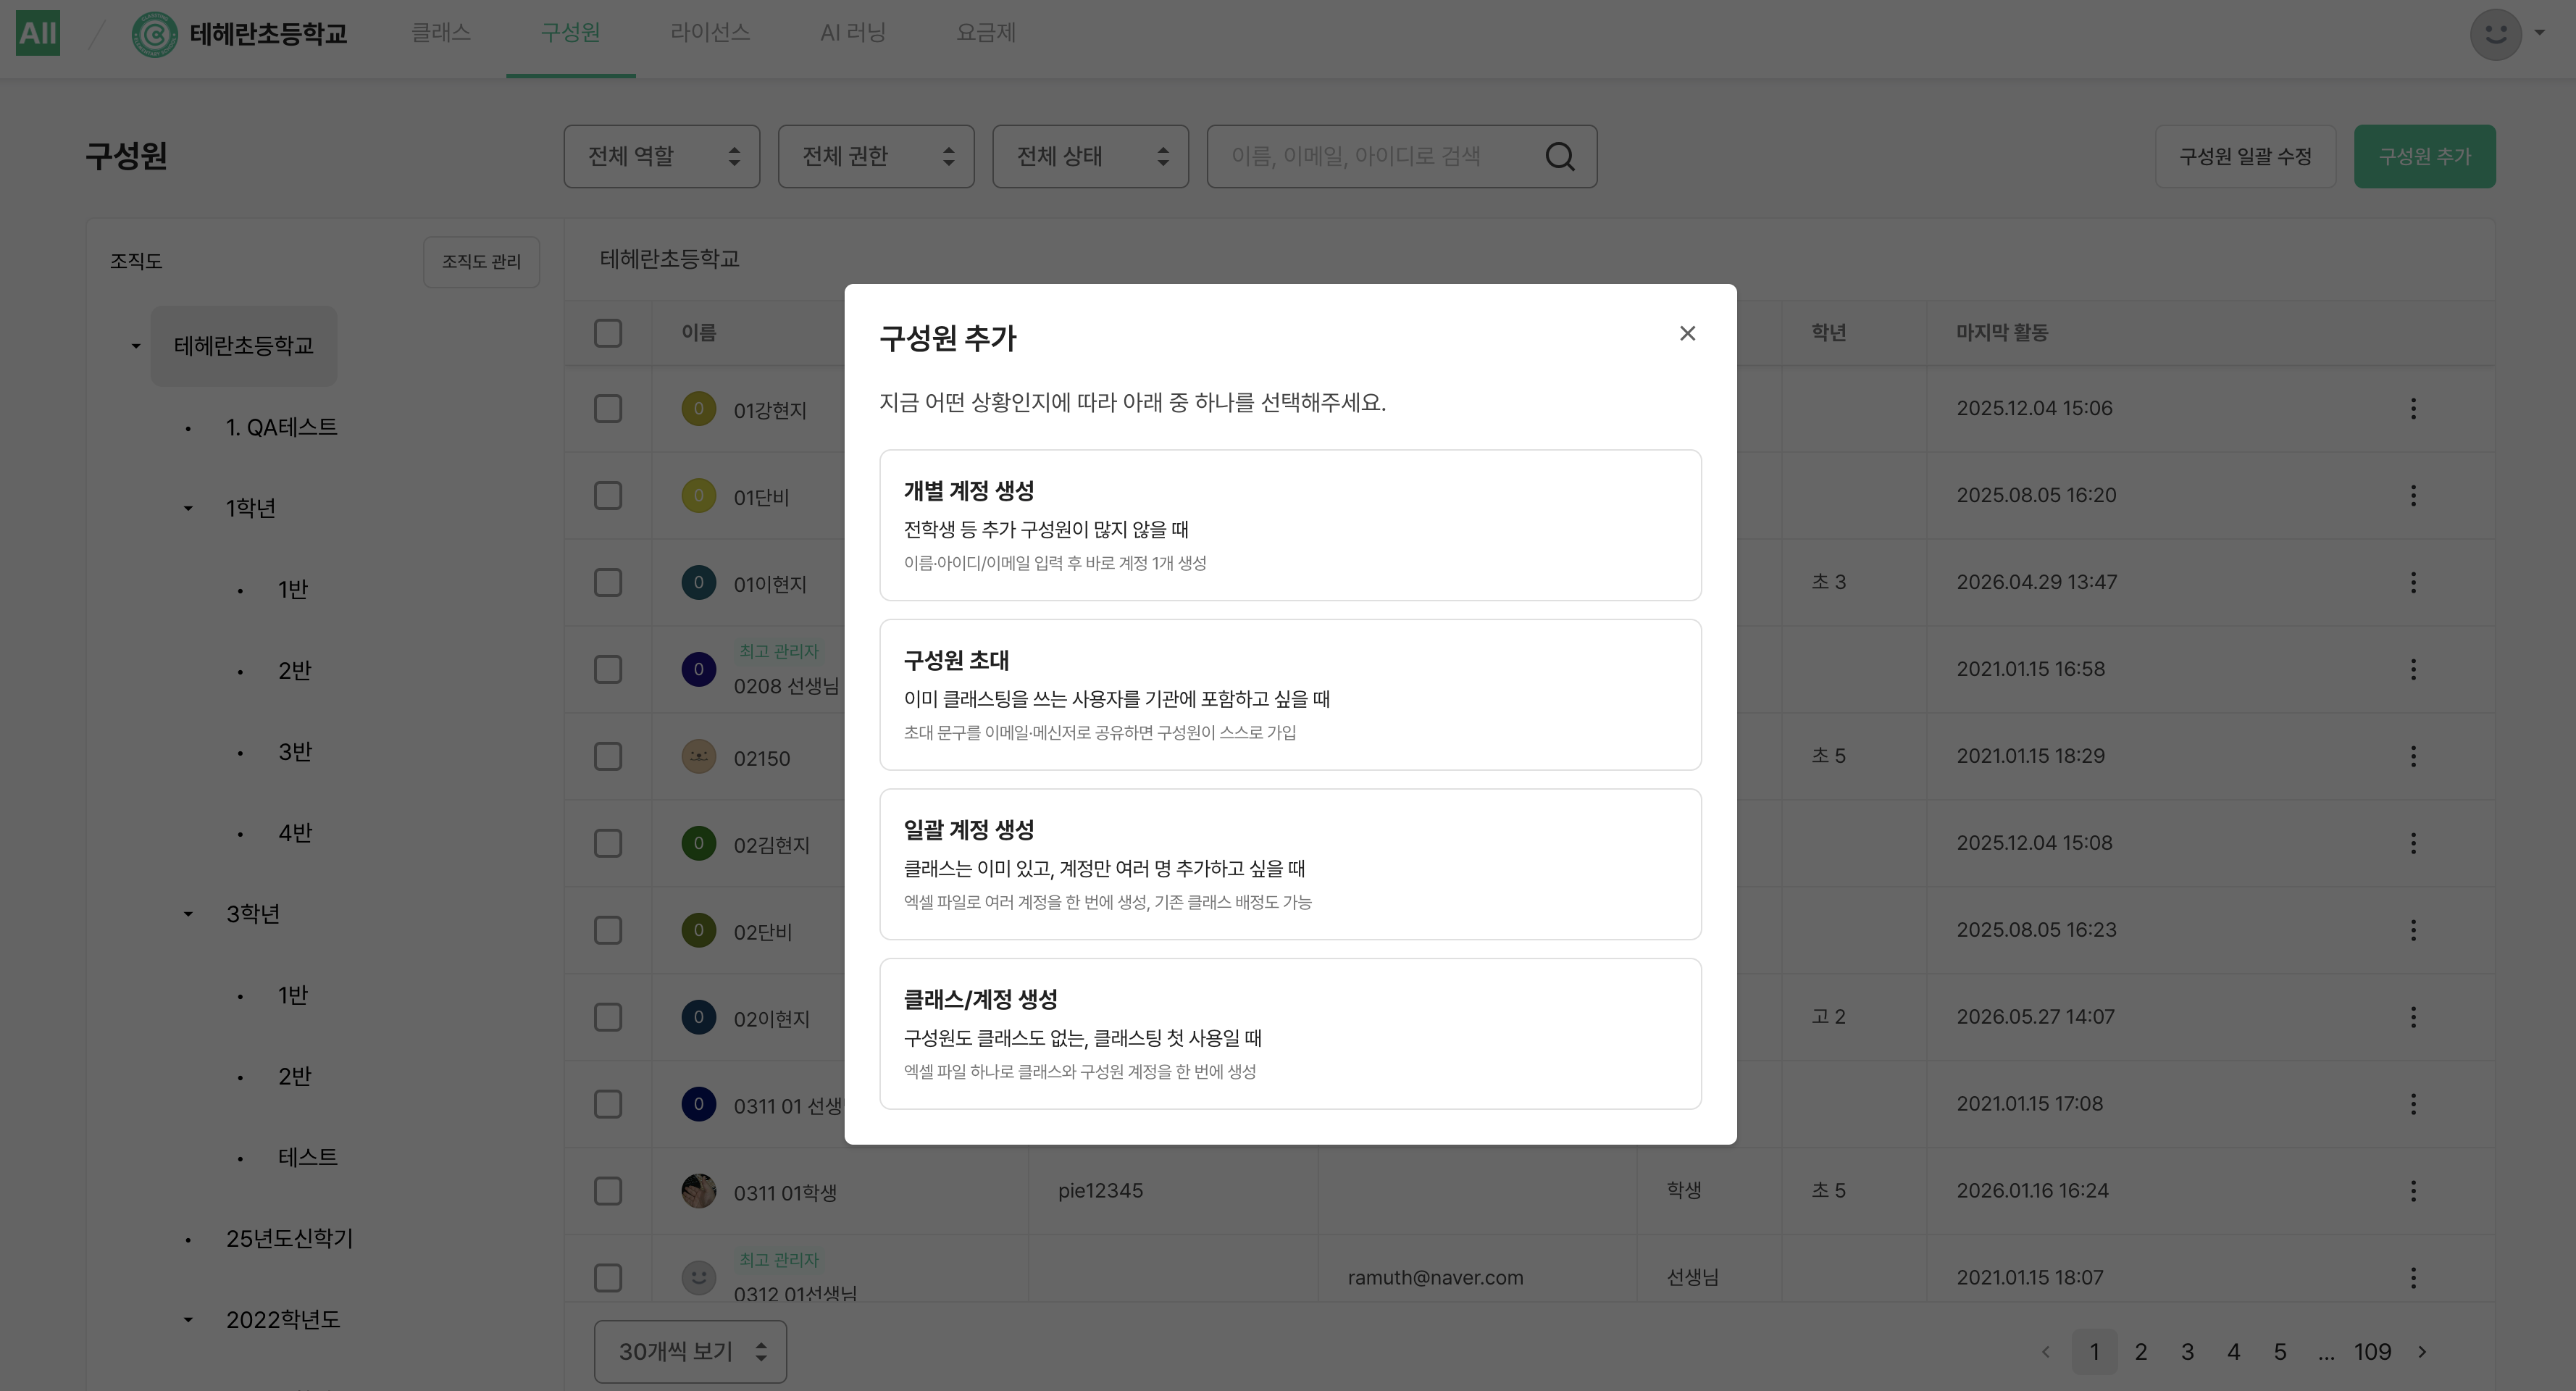Switch to the 클래스 tab

coord(441,33)
